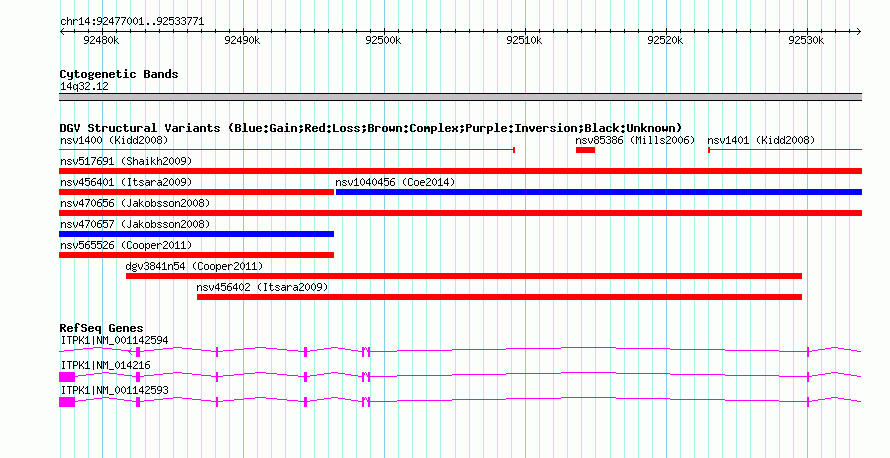The height and width of the screenshot is (458, 890).
Task: Select the ITPK1|NM_014216 large terminal exon block
Action: 67,377
